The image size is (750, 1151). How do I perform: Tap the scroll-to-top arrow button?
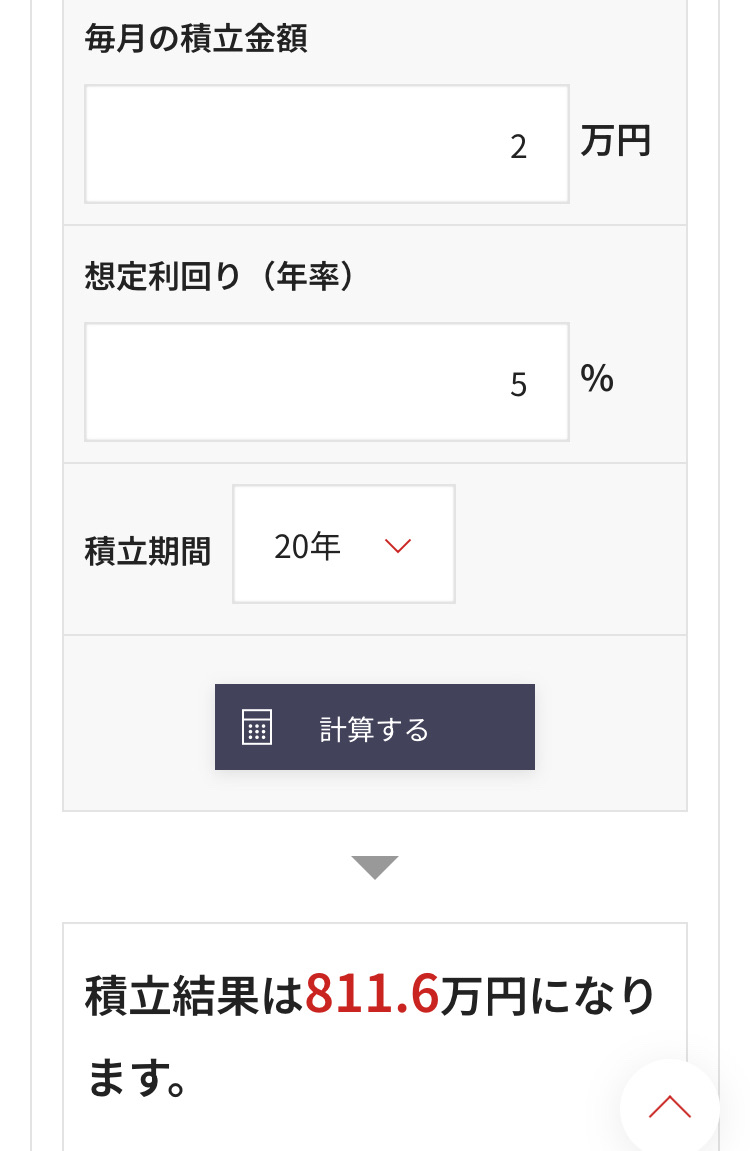(x=669, y=1106)
